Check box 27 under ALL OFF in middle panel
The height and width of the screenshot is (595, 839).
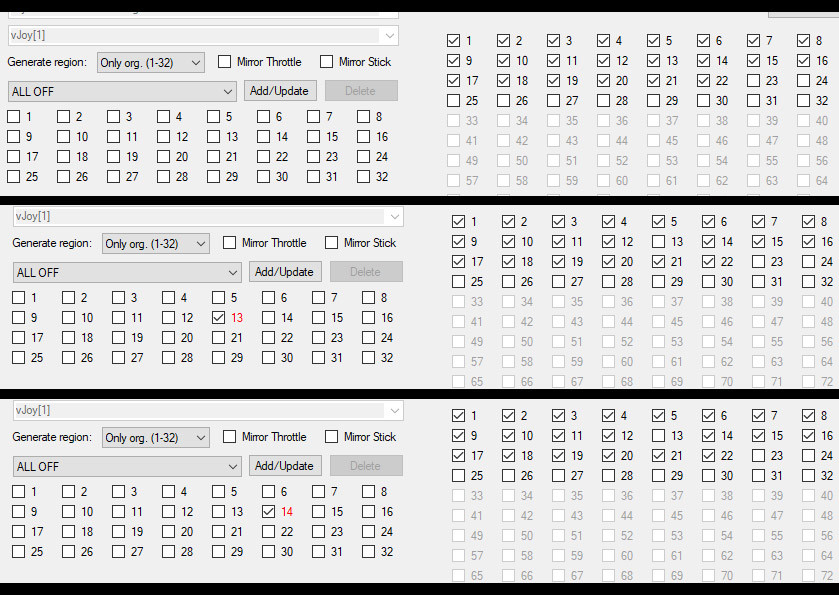[118, 357]
